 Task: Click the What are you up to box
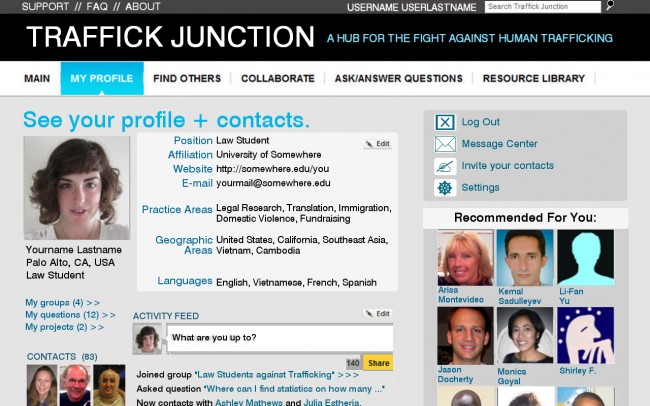(280, 338)
